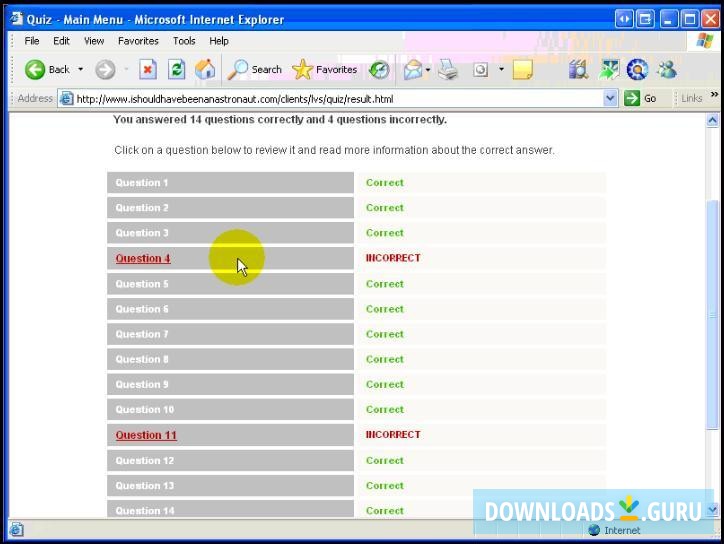Click the green arrow toolbar icon
Screen dimensions: 724x544
(x=609, y=70)
